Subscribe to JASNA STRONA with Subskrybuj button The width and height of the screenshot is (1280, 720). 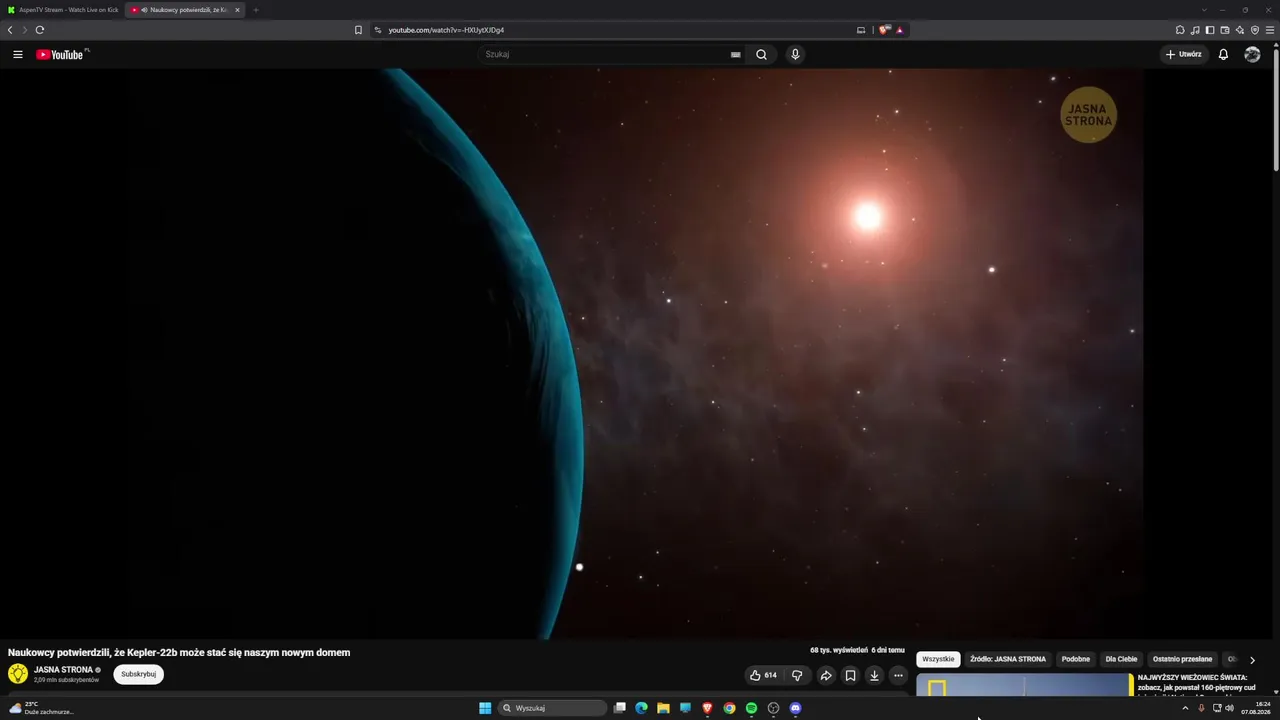(x=139, y=674)
